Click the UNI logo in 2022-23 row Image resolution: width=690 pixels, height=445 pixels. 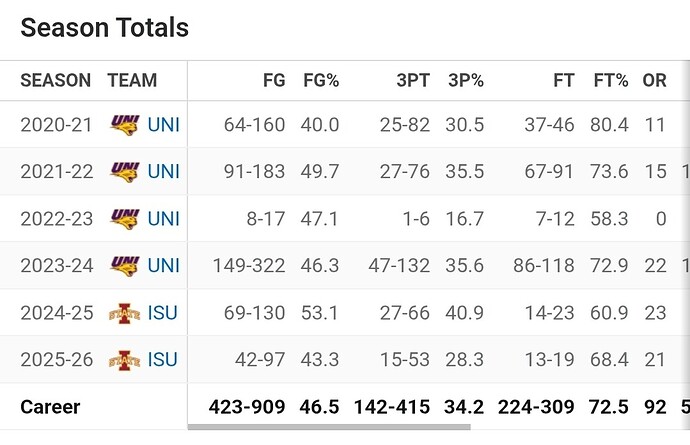click(124, 218)
